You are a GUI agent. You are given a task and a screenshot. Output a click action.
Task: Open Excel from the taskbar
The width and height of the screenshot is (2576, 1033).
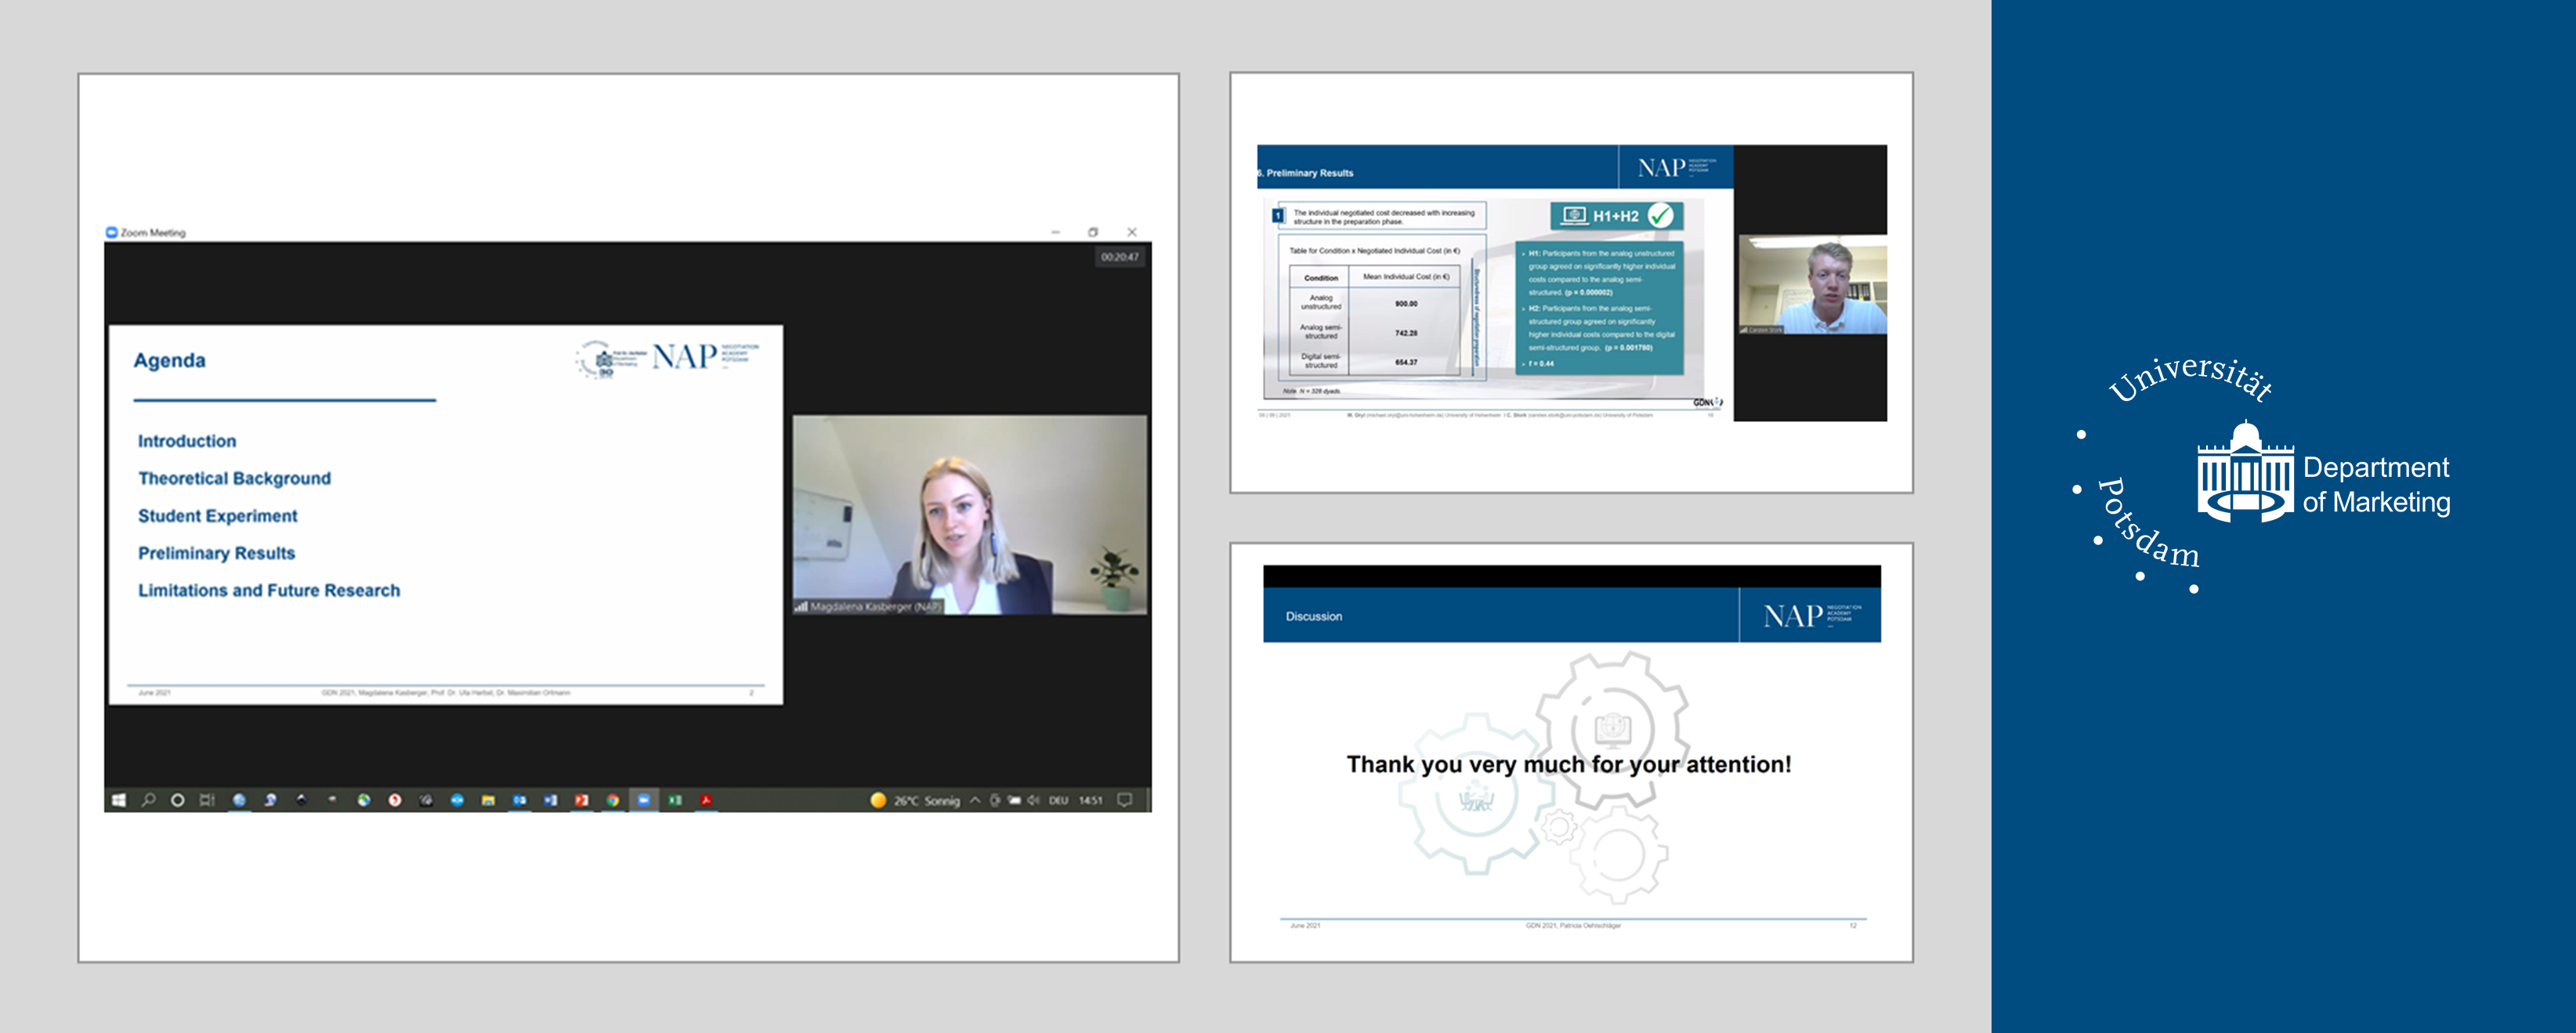pyautogui.click(x=675, y=800)
